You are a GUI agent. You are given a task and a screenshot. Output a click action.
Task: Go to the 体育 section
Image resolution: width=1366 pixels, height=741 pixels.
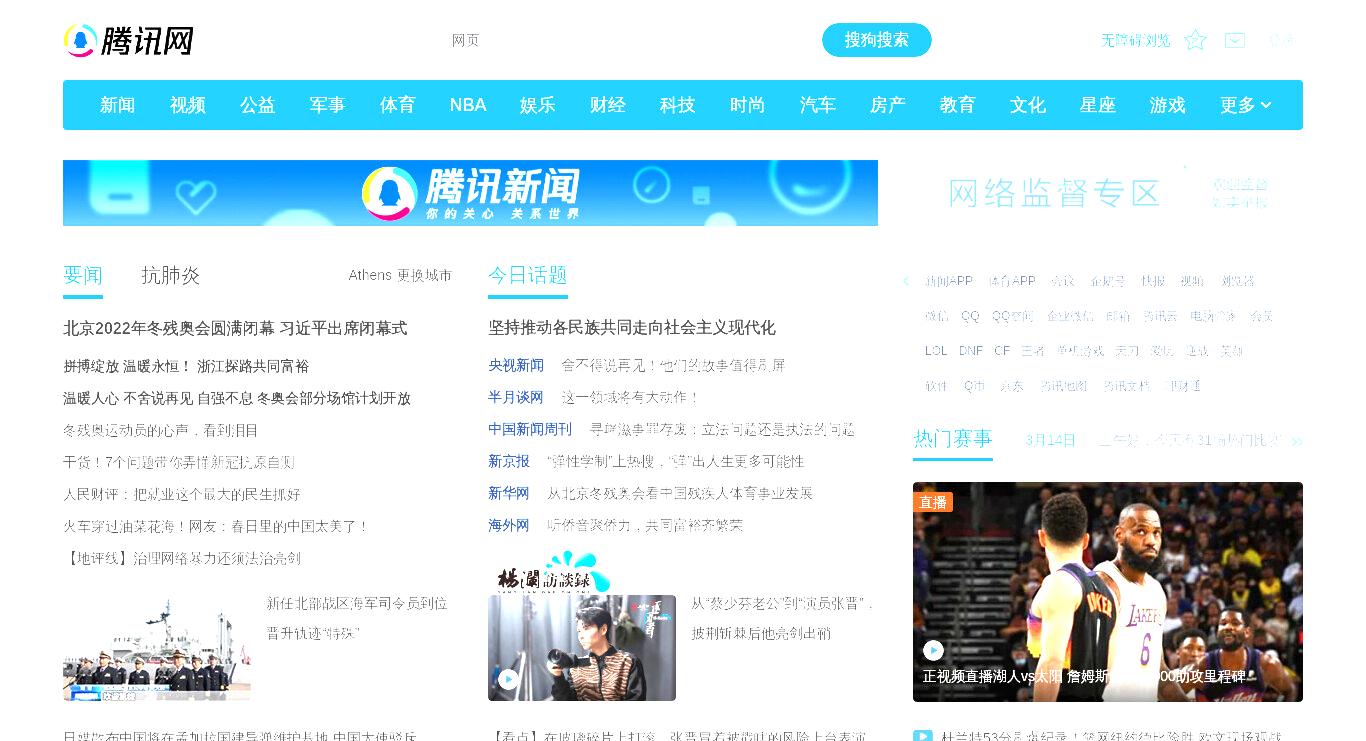(x=397, y=105)
